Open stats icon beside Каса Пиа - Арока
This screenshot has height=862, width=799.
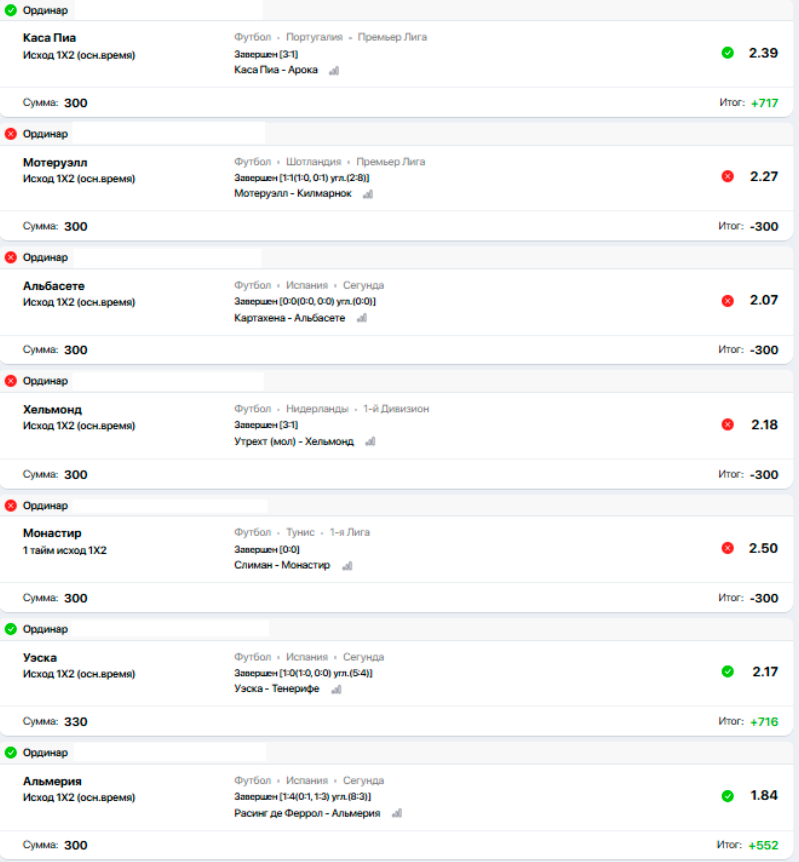click(x=334, y=71)
